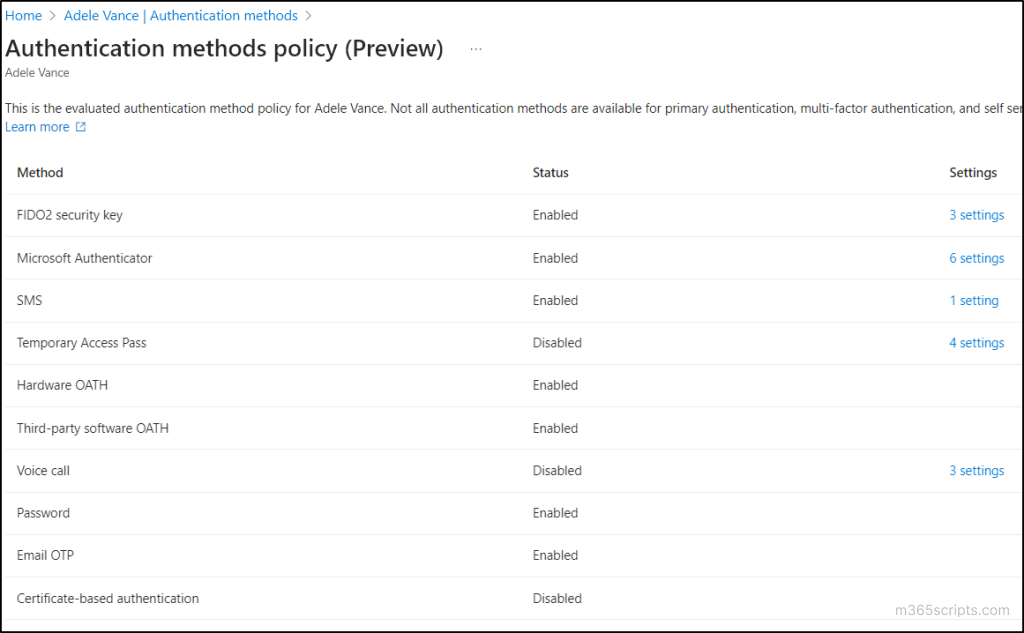1024x633 pixels.
Task: Click the external link icon next to Learn more
Action: pos(83,126)
